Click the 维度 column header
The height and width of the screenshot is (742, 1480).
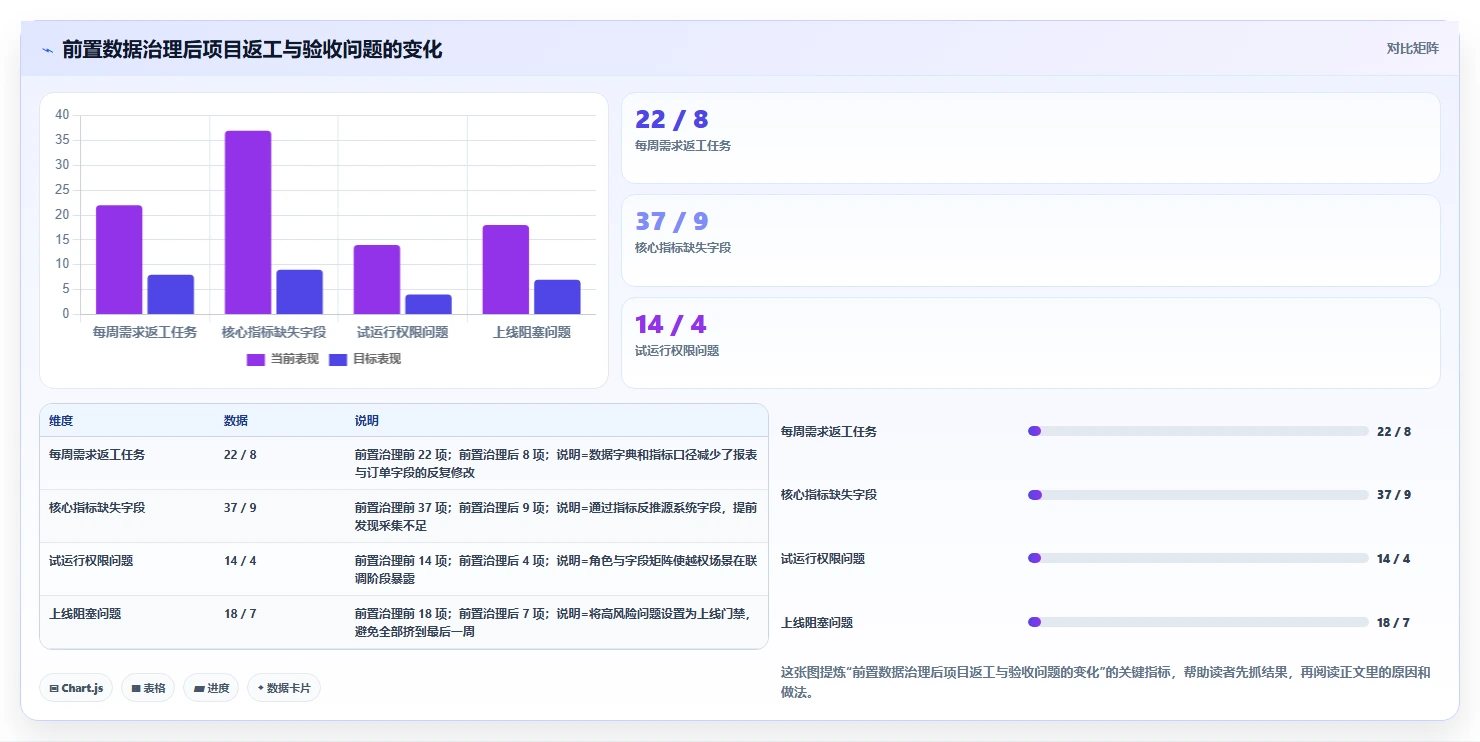(61, 421)
